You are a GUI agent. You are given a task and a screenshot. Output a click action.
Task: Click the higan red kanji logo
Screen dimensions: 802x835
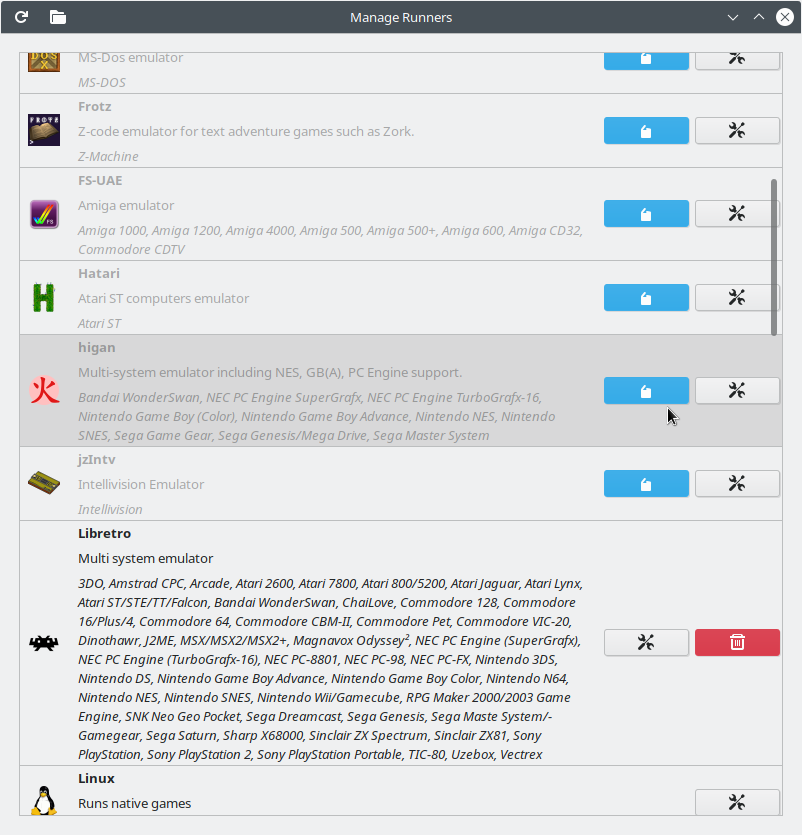pos(44,390)
